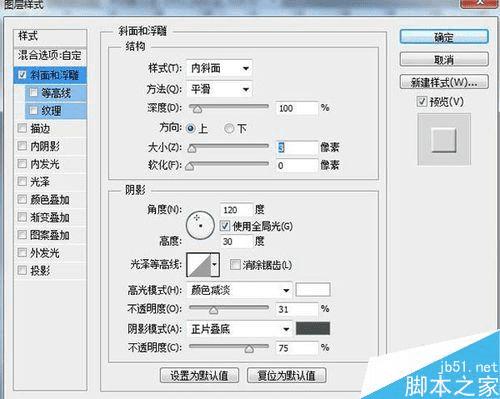Select the 下 (Down) direction radio button
Screen dimensions: 500x399
(x=229, y=128)
